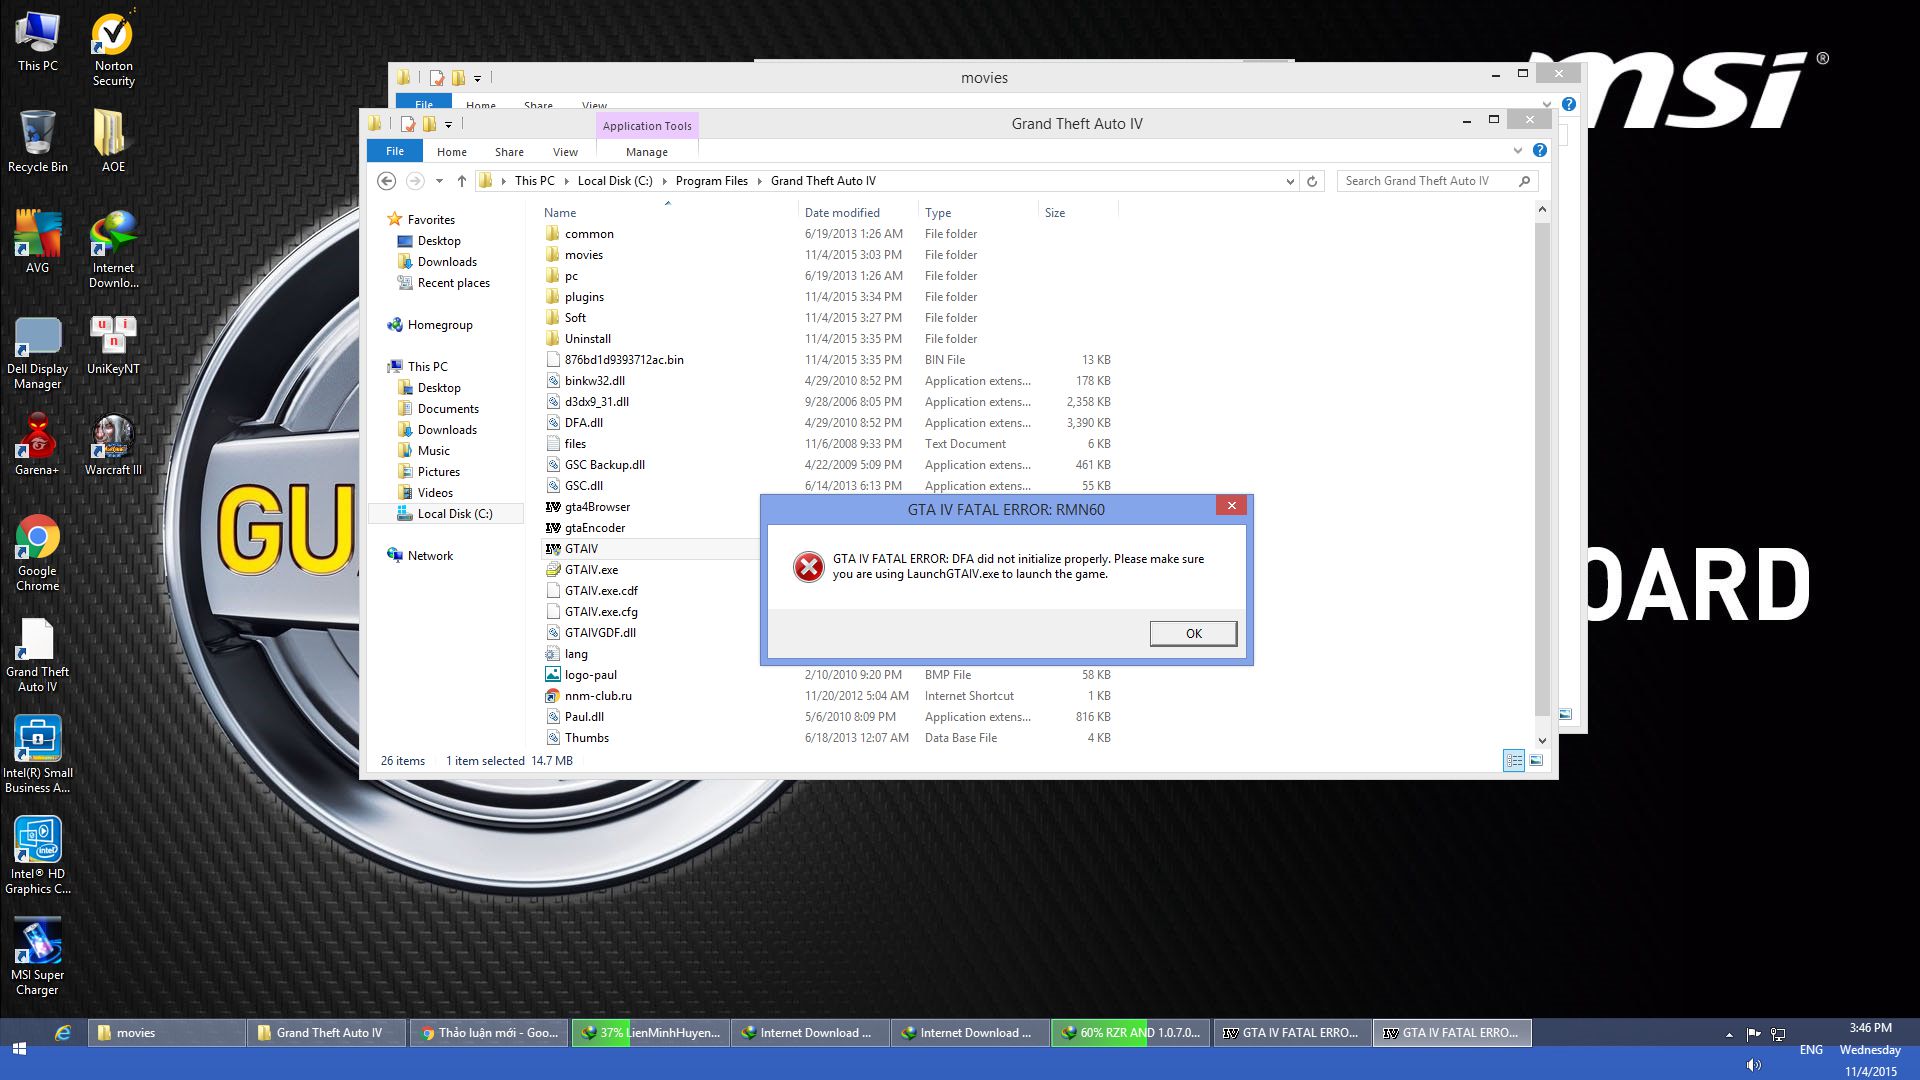Click the network tray icon
This screenshot has width=1920, height=1080.
click(1778, 1034)
